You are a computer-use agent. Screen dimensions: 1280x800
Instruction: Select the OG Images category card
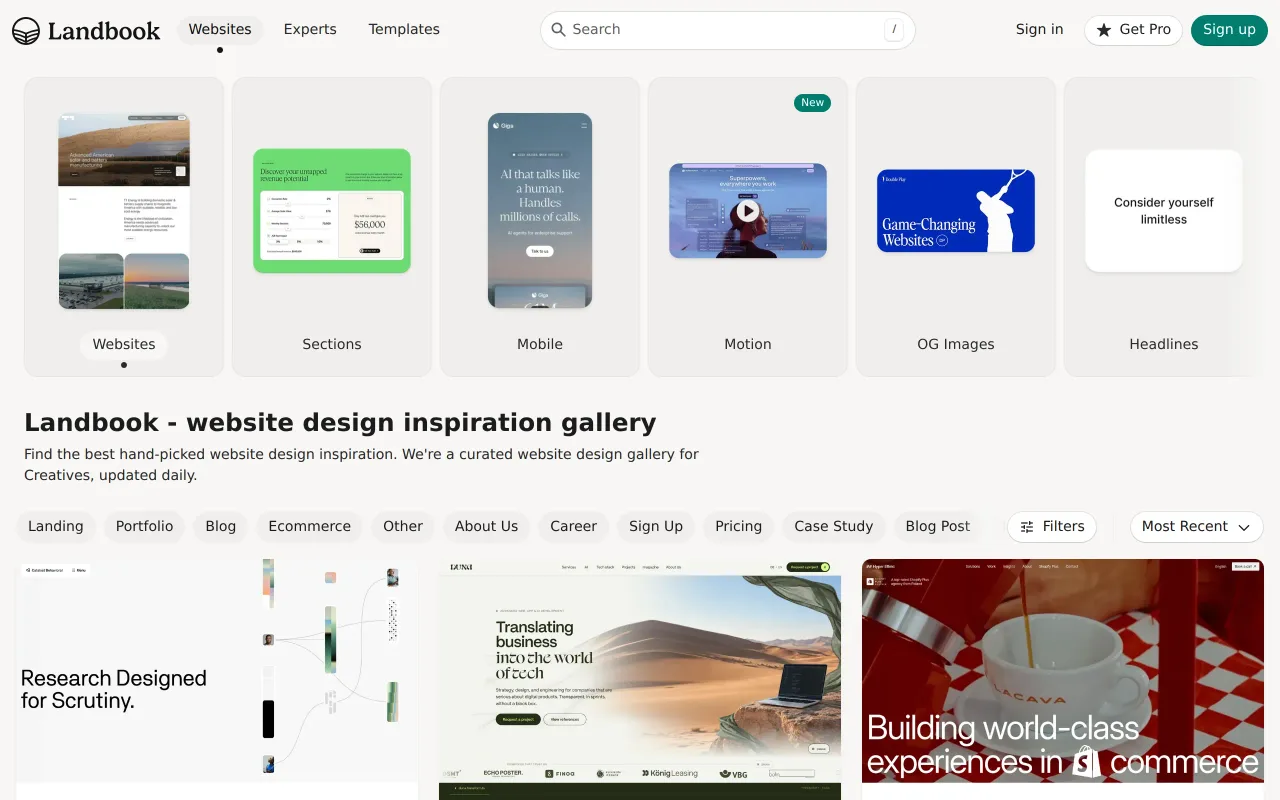(956, 227)
